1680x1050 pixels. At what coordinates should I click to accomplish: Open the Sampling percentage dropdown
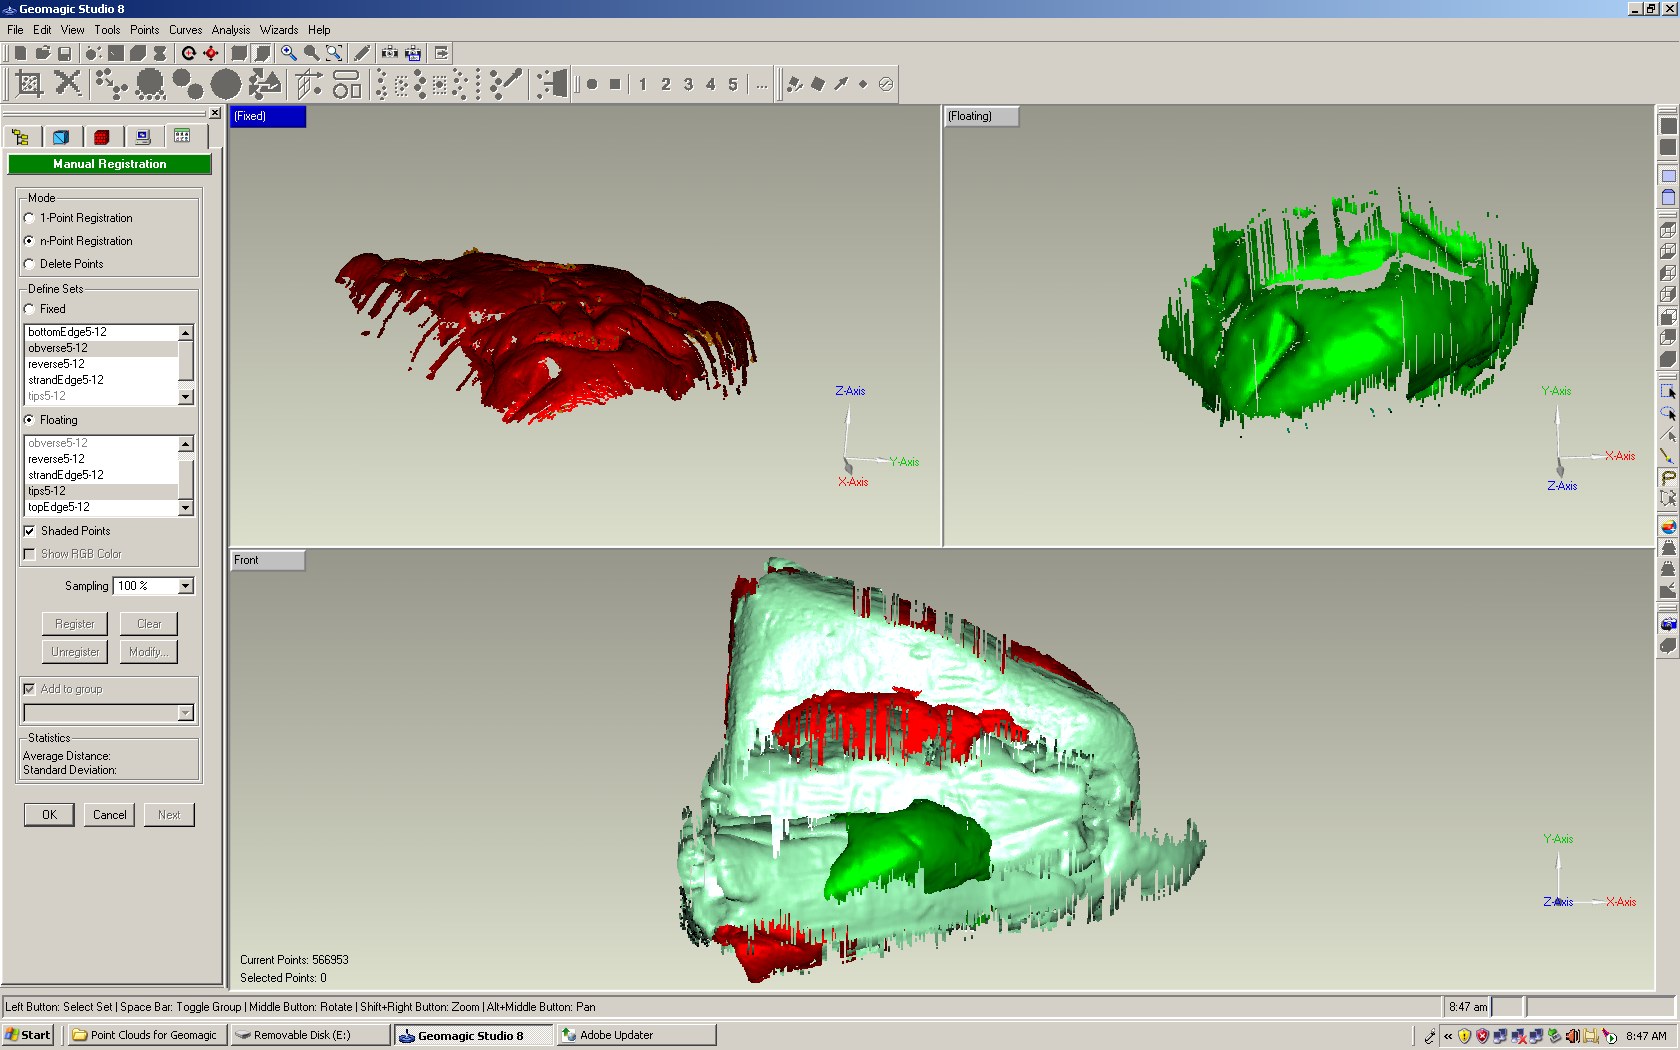click(x=185, y=586)
